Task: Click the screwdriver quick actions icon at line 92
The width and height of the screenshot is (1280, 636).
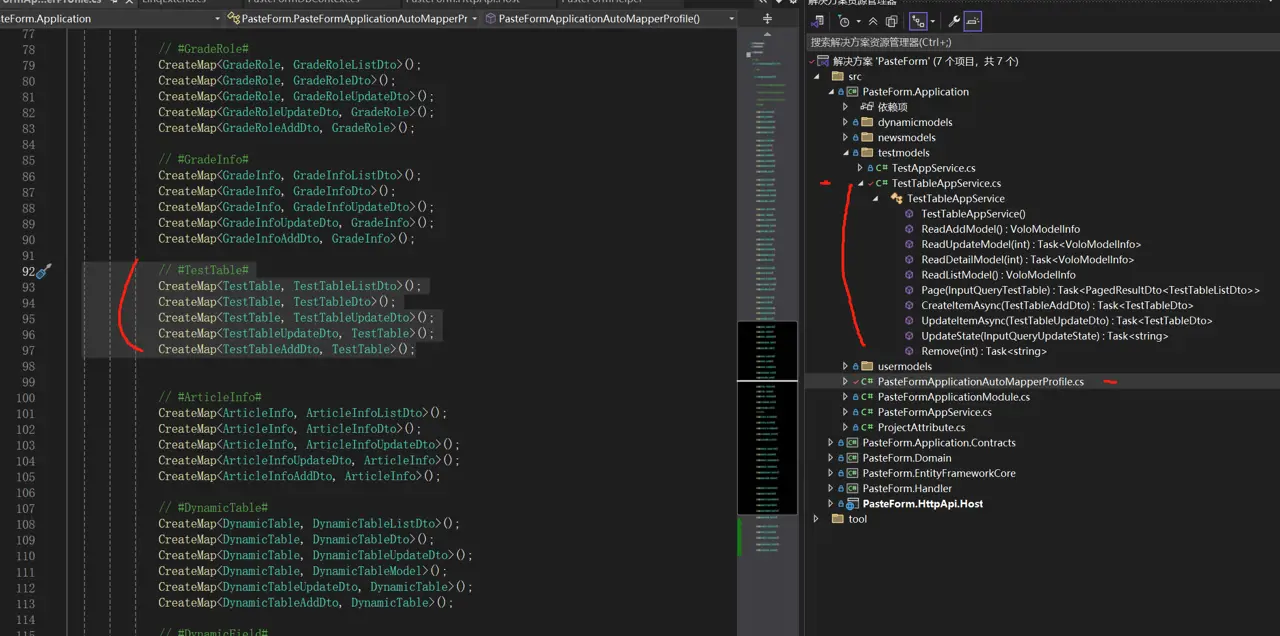Action: (x=43, y=271)
